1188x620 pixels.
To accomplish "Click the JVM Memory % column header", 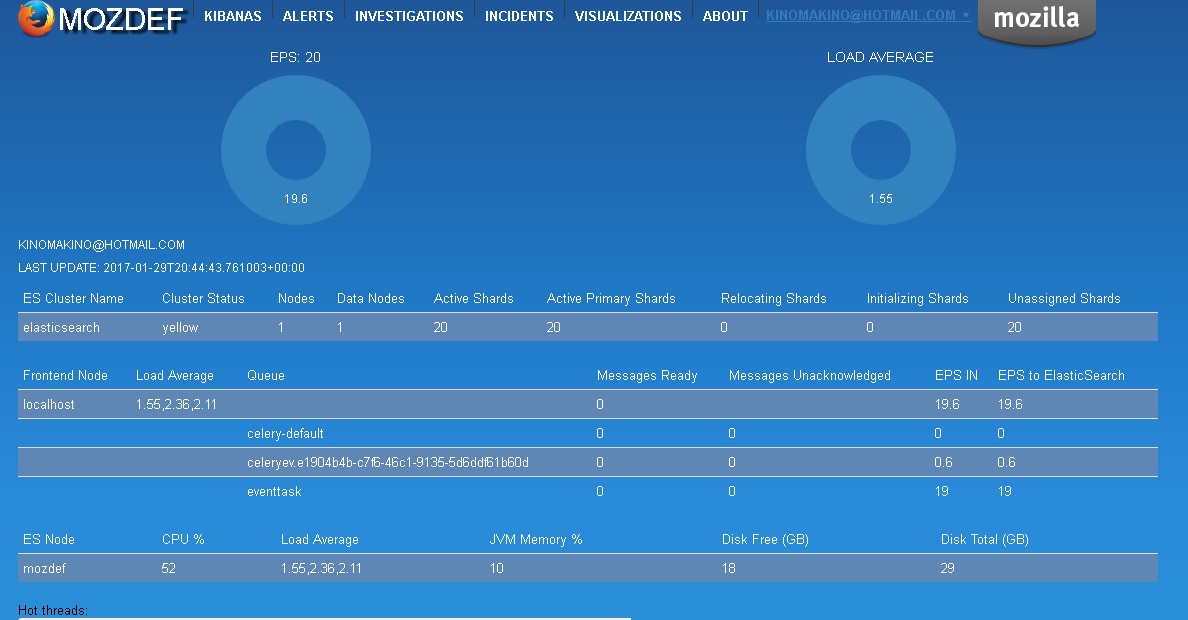I will pyautogui.click(x=535, y=539).
